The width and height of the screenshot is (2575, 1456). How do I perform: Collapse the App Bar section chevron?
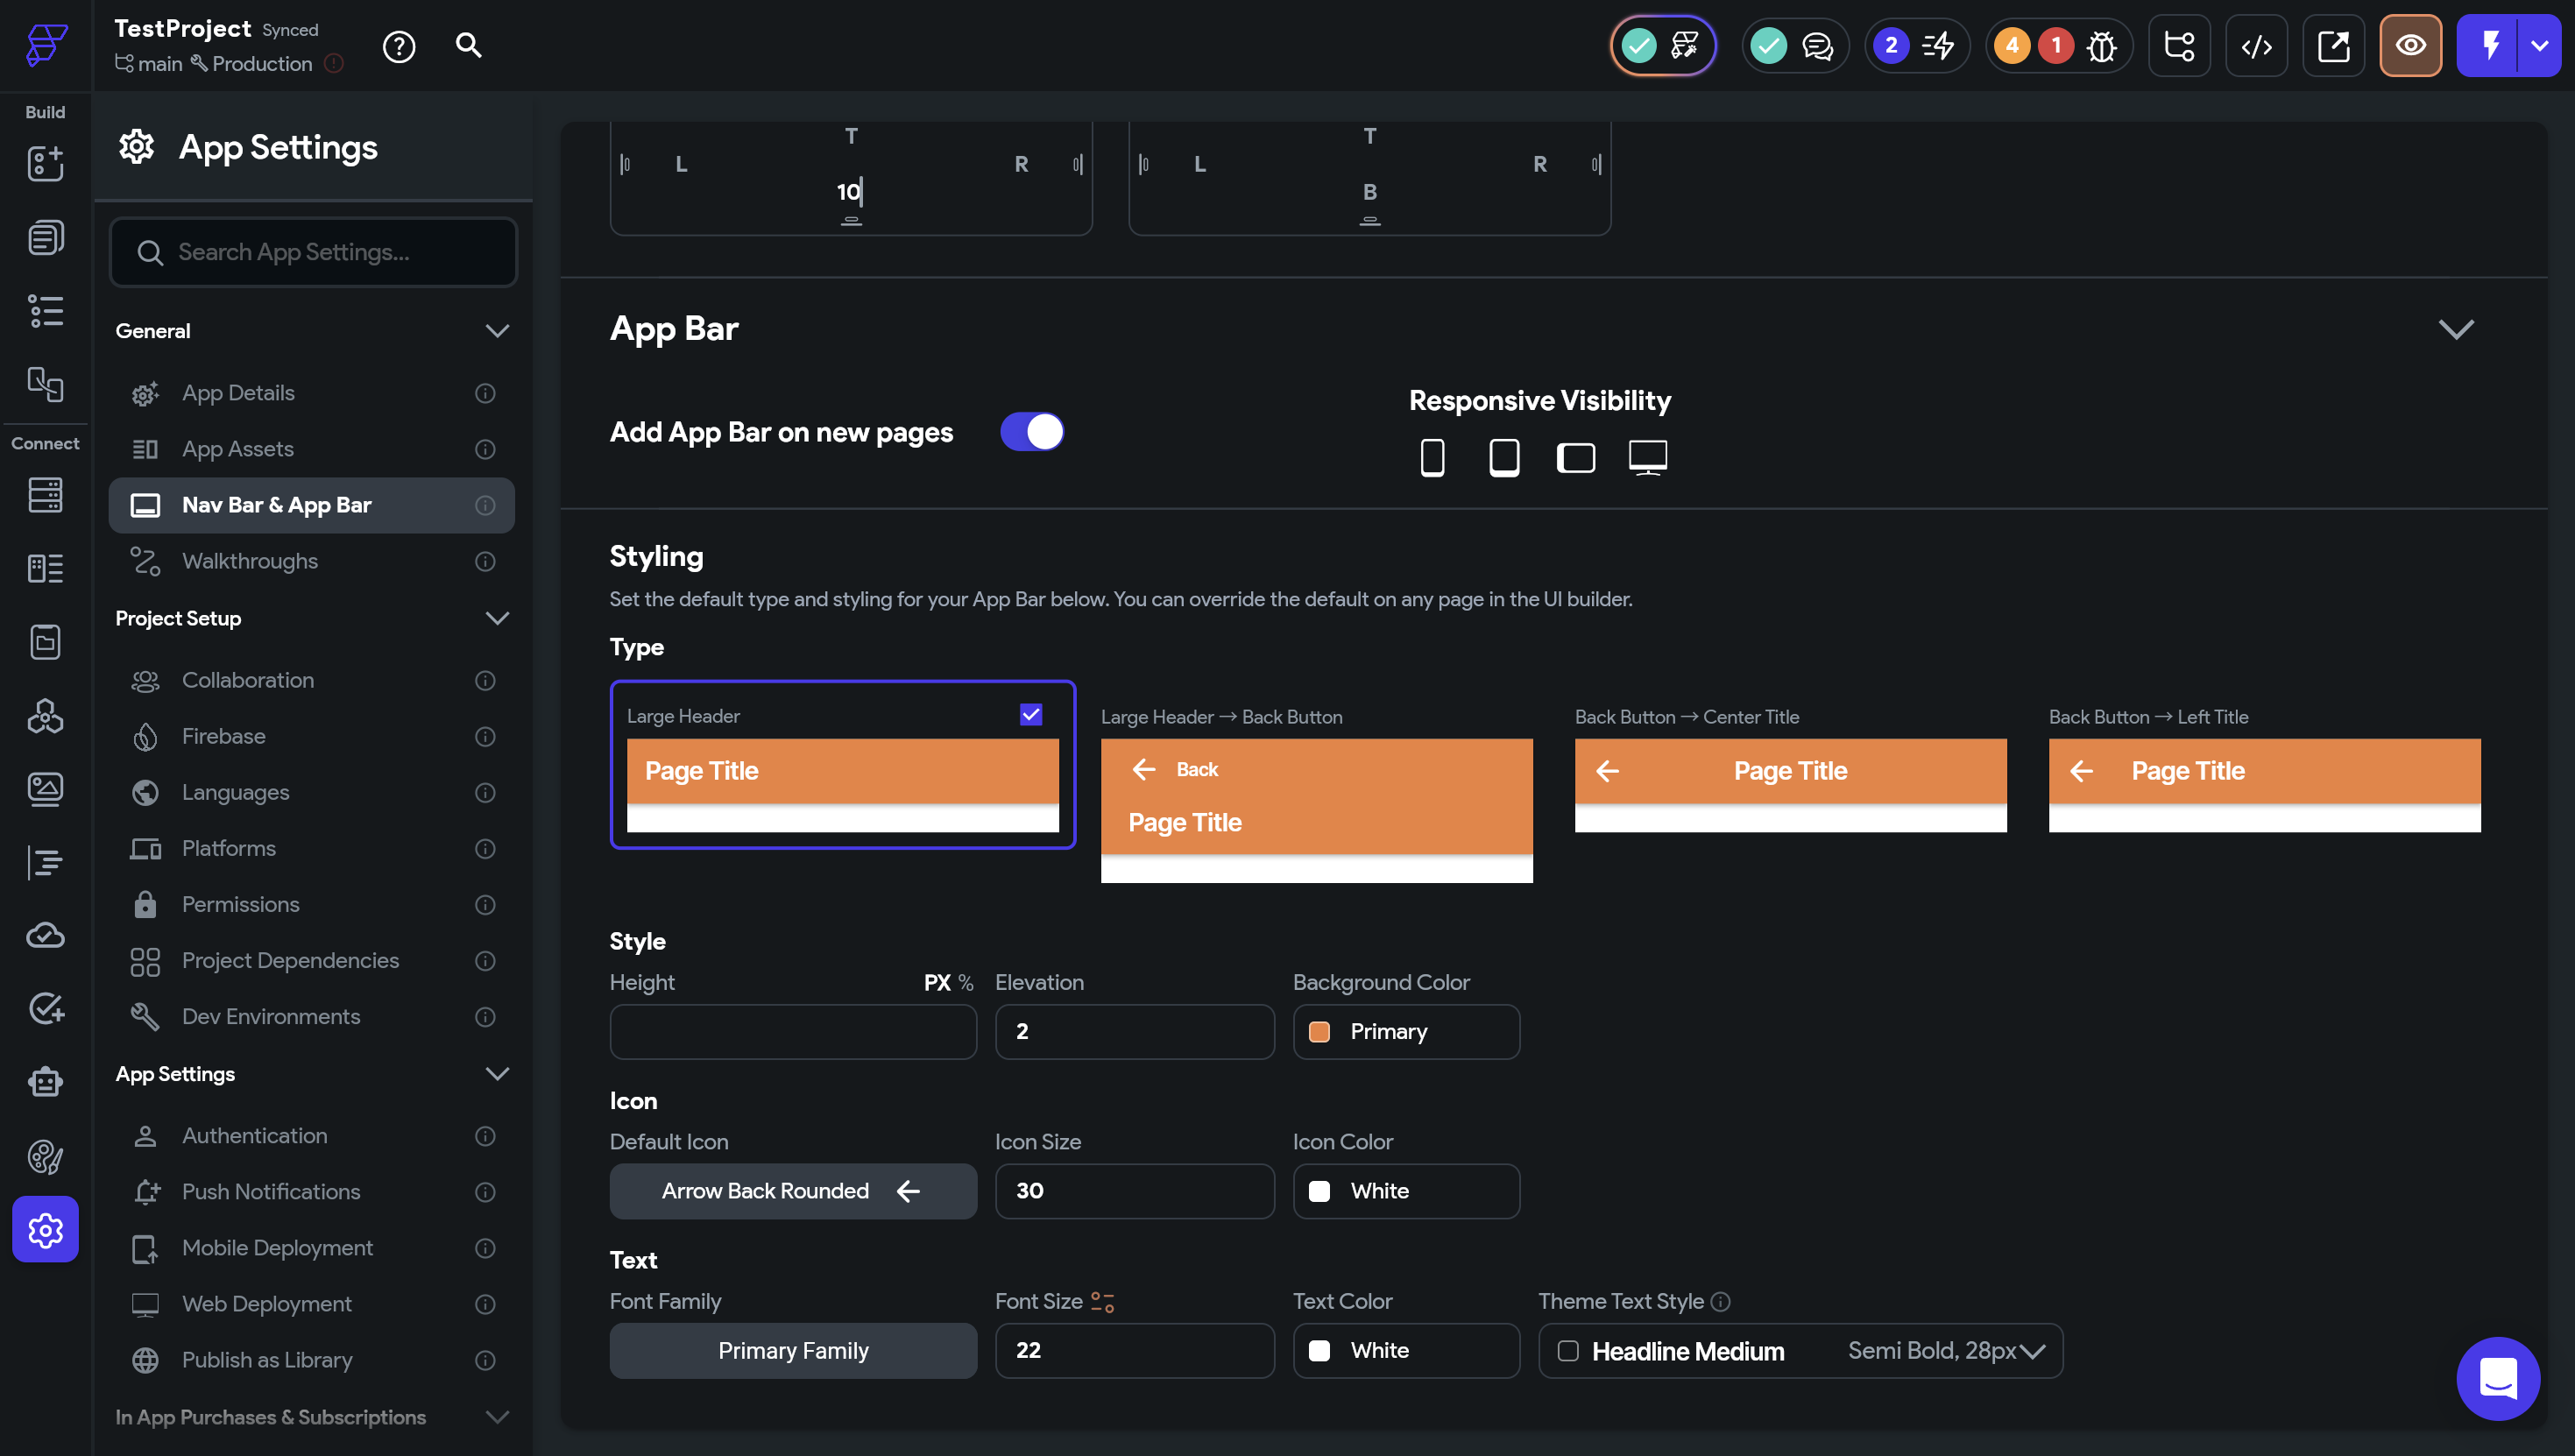[2455, 329]
